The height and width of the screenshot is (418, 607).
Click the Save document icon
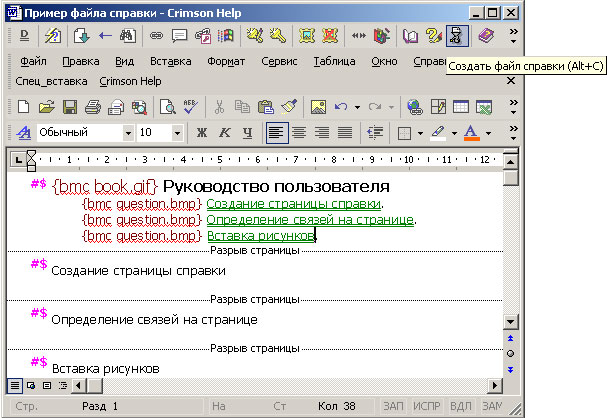point(69,106)
